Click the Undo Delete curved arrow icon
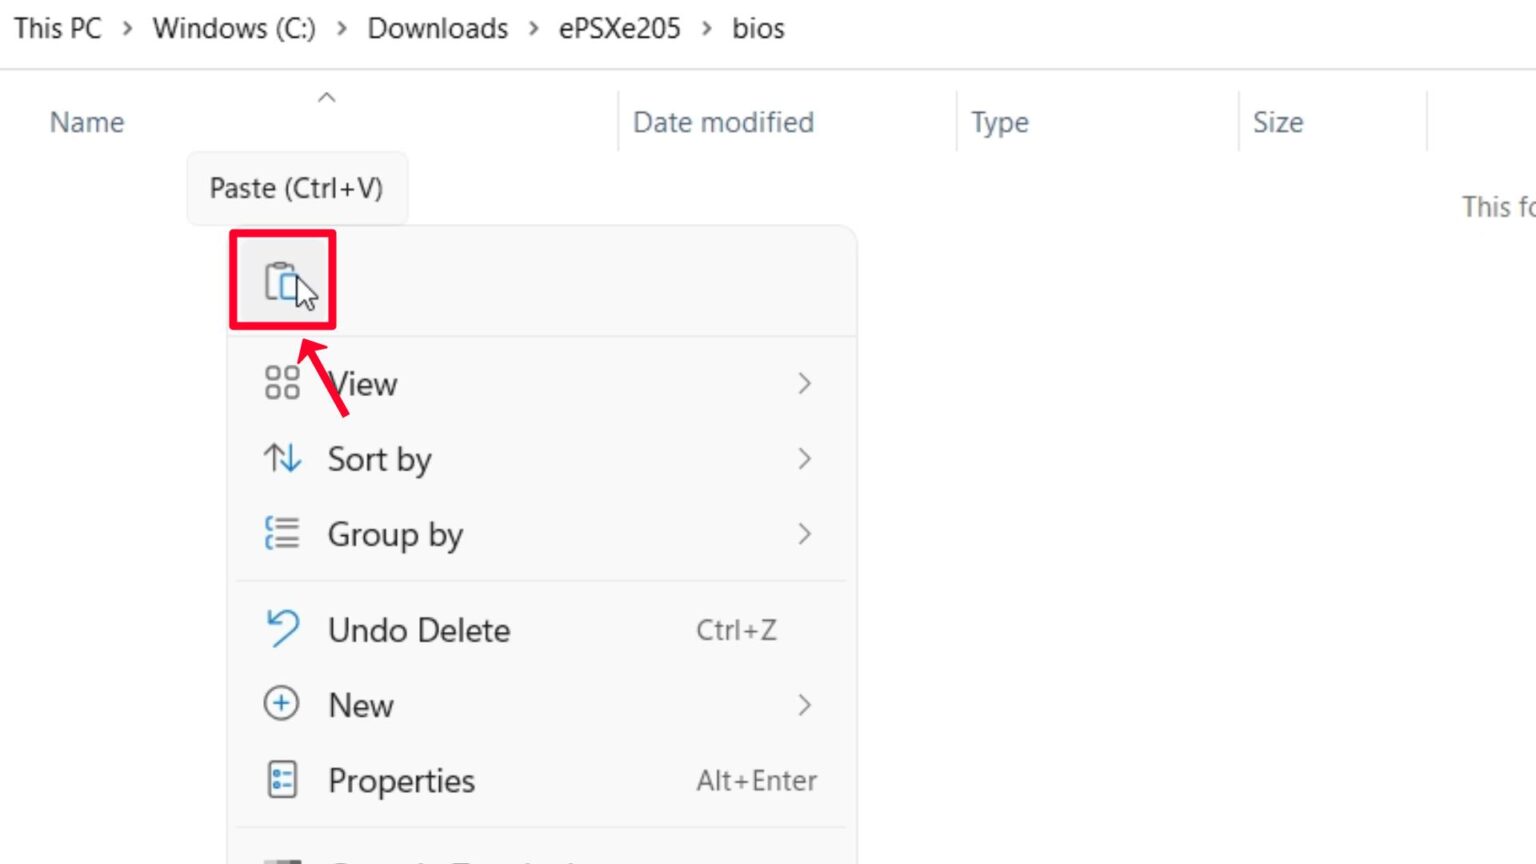This screenshot has height=864, width=1536. [x=282, y=630]
